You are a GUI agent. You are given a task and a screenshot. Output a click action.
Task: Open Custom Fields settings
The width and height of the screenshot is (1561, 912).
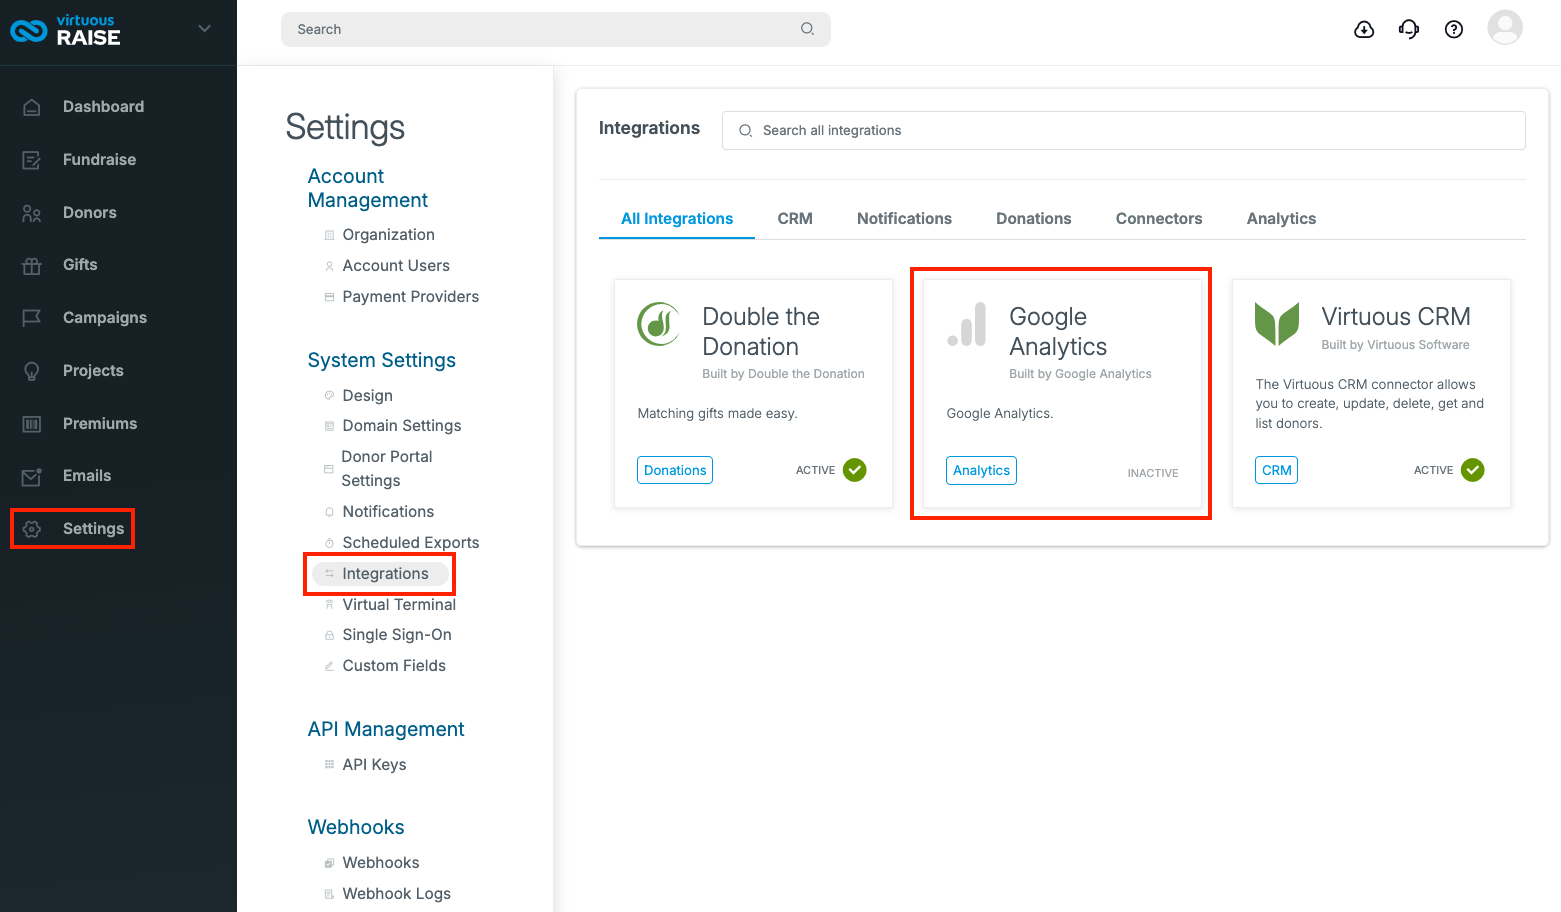(x=394, y=666)
